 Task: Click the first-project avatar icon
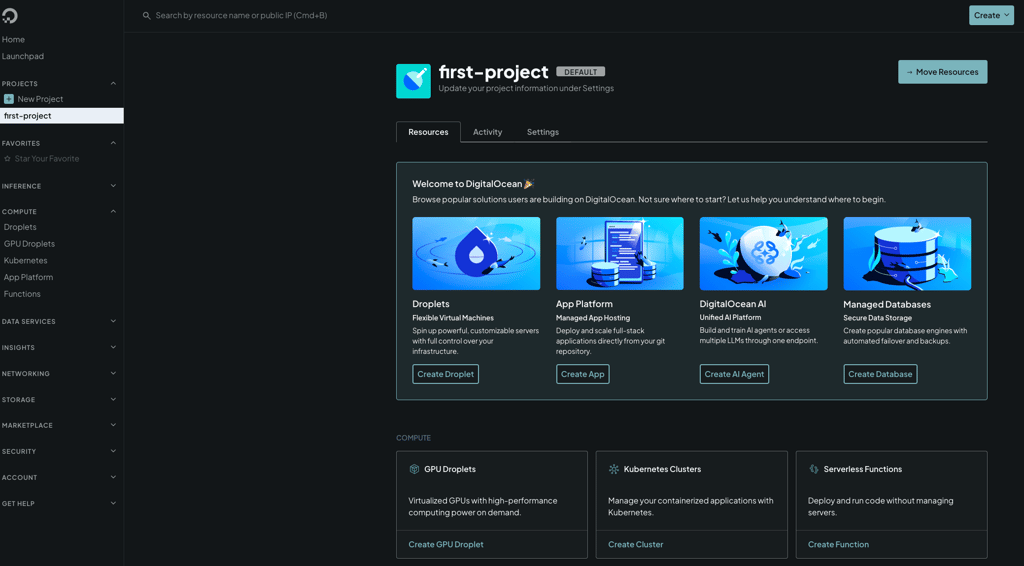point(413,81)
